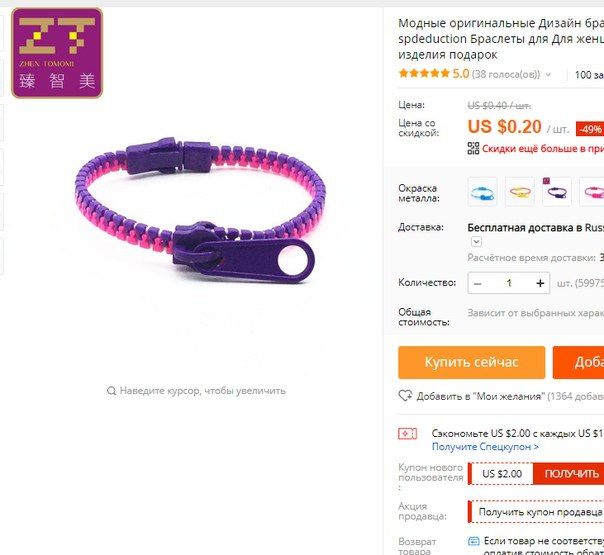Click the red coupon ticket icon
Image resolution: width=604 pixels, height=555 pixels.
[x=407, y=434]
